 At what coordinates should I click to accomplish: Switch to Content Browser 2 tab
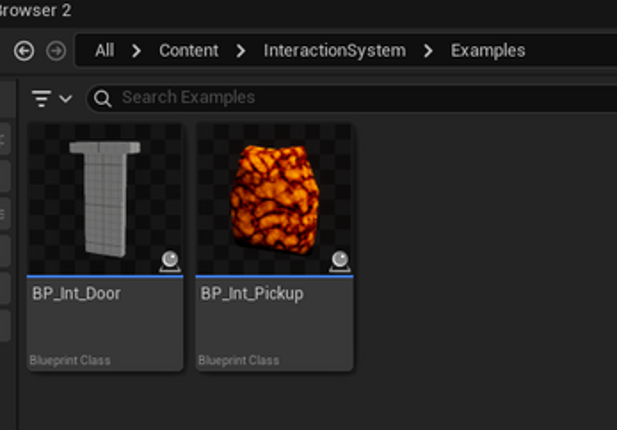(35, 10)
